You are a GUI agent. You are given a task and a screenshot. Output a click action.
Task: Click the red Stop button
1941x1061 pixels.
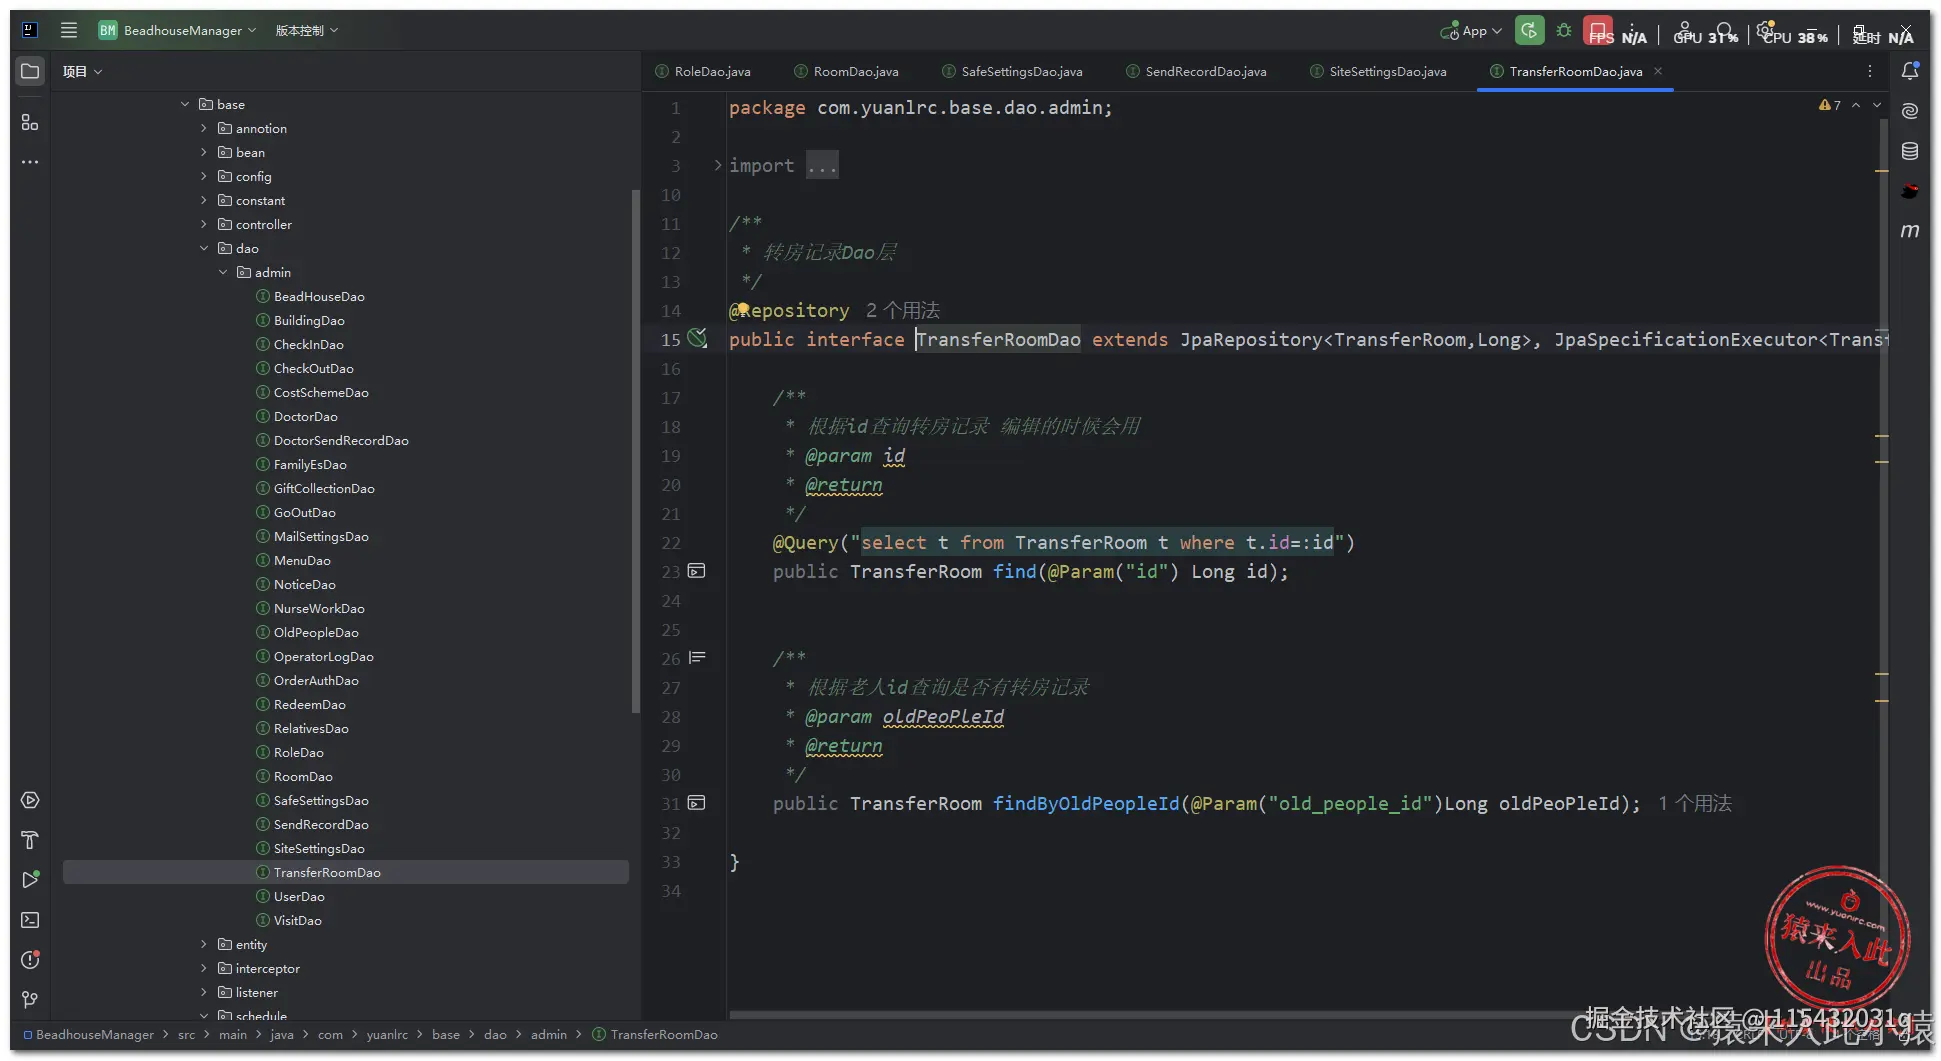coord(1598,30)
